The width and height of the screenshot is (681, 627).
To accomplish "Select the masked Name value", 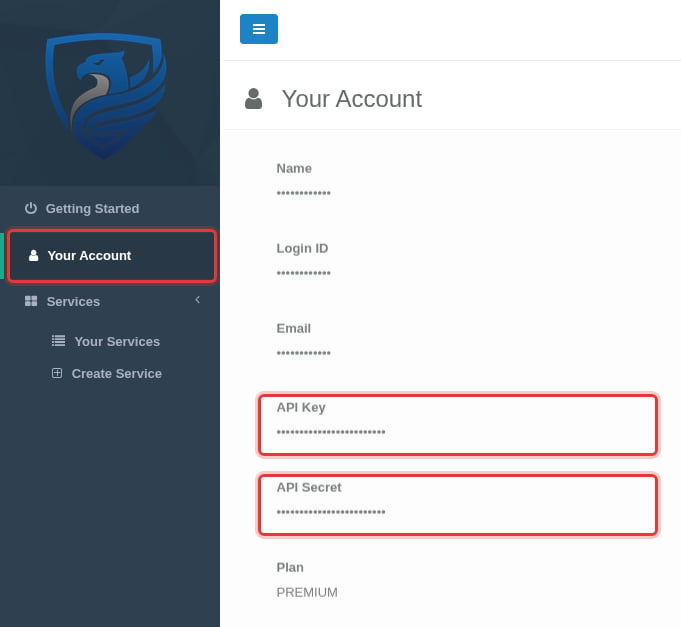I will tap(304, 193).
